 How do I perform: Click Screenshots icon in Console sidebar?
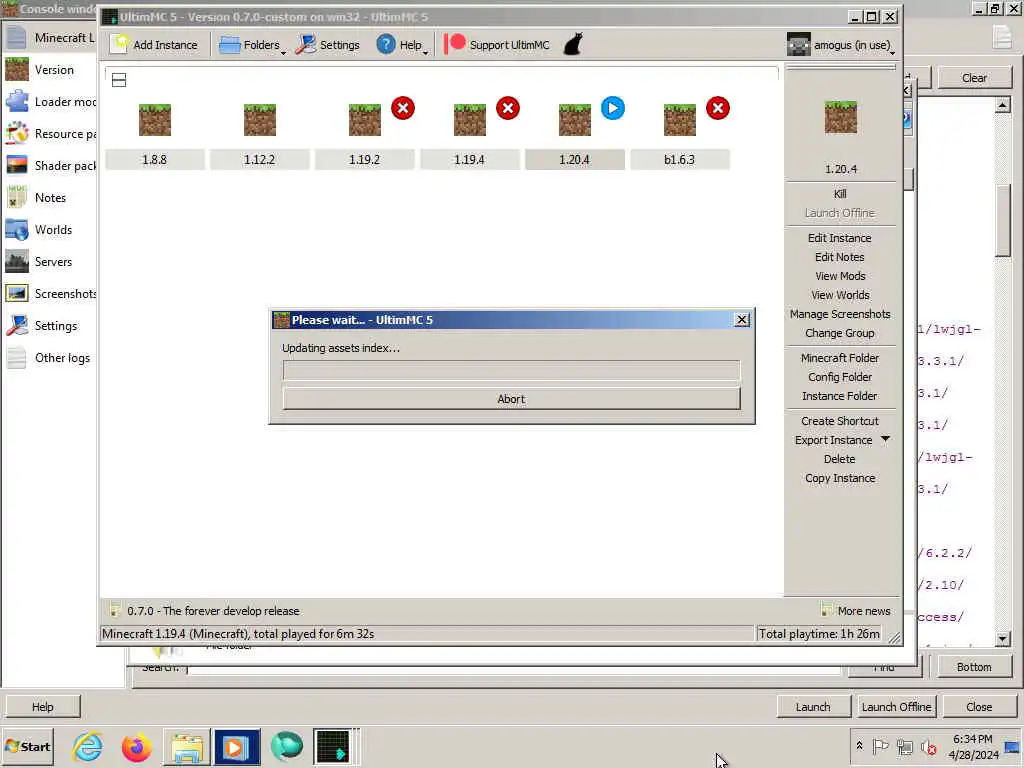pos(17,294)
